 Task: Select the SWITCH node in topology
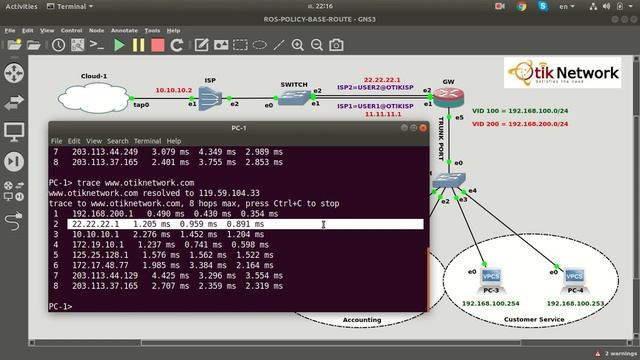[x=294, y=98]
